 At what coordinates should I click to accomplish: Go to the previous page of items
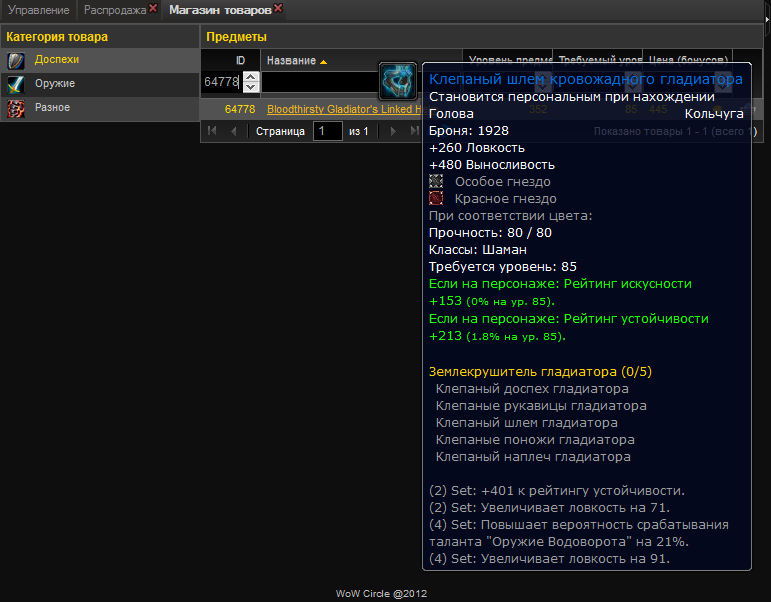click(234, 131)
